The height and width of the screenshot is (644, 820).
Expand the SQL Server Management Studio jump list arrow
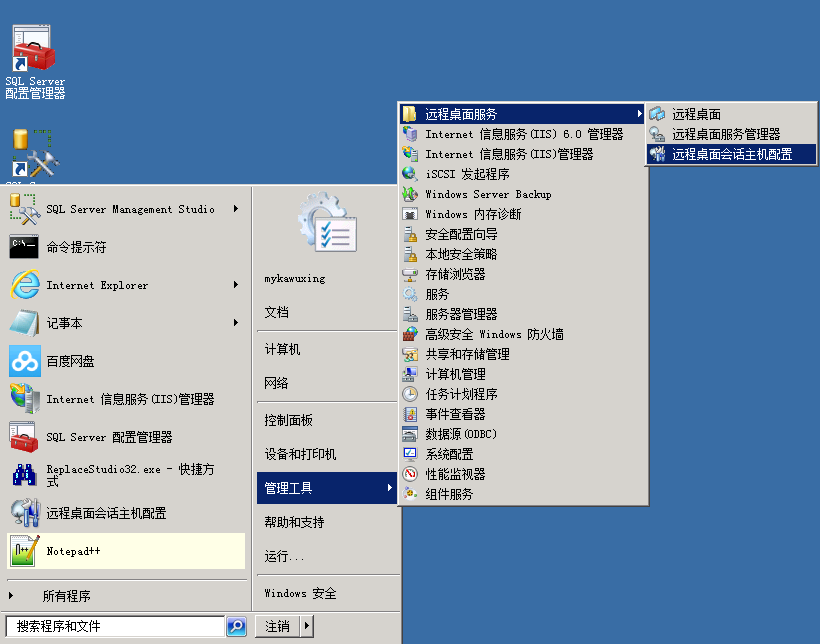(236, 209)
